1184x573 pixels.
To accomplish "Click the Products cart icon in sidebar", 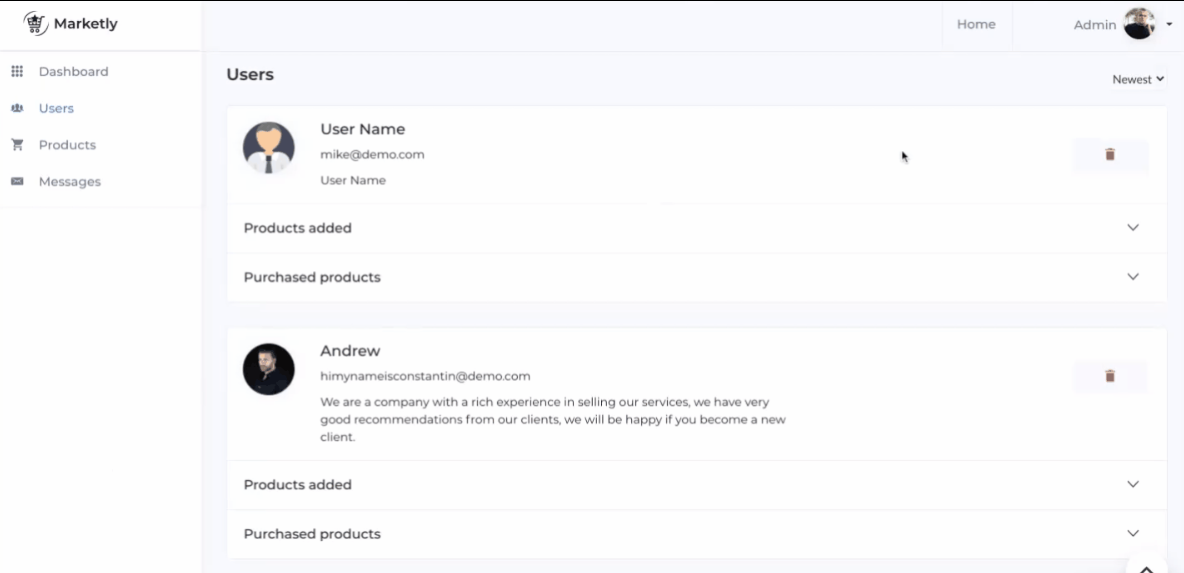I will click(17, 145).
